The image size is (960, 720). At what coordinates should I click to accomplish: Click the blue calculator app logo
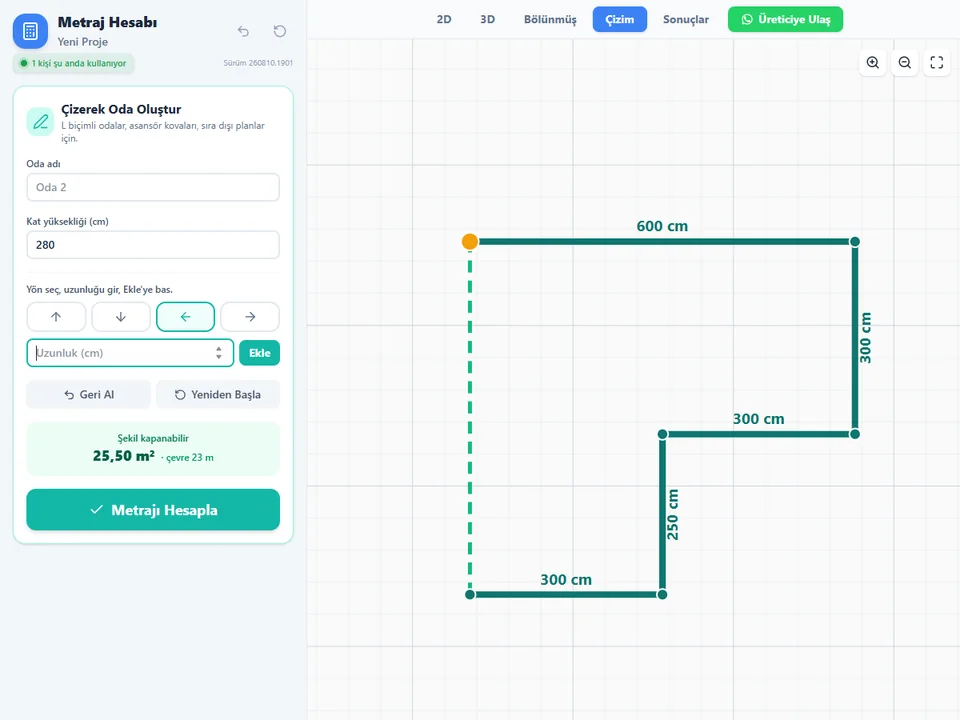30,31
